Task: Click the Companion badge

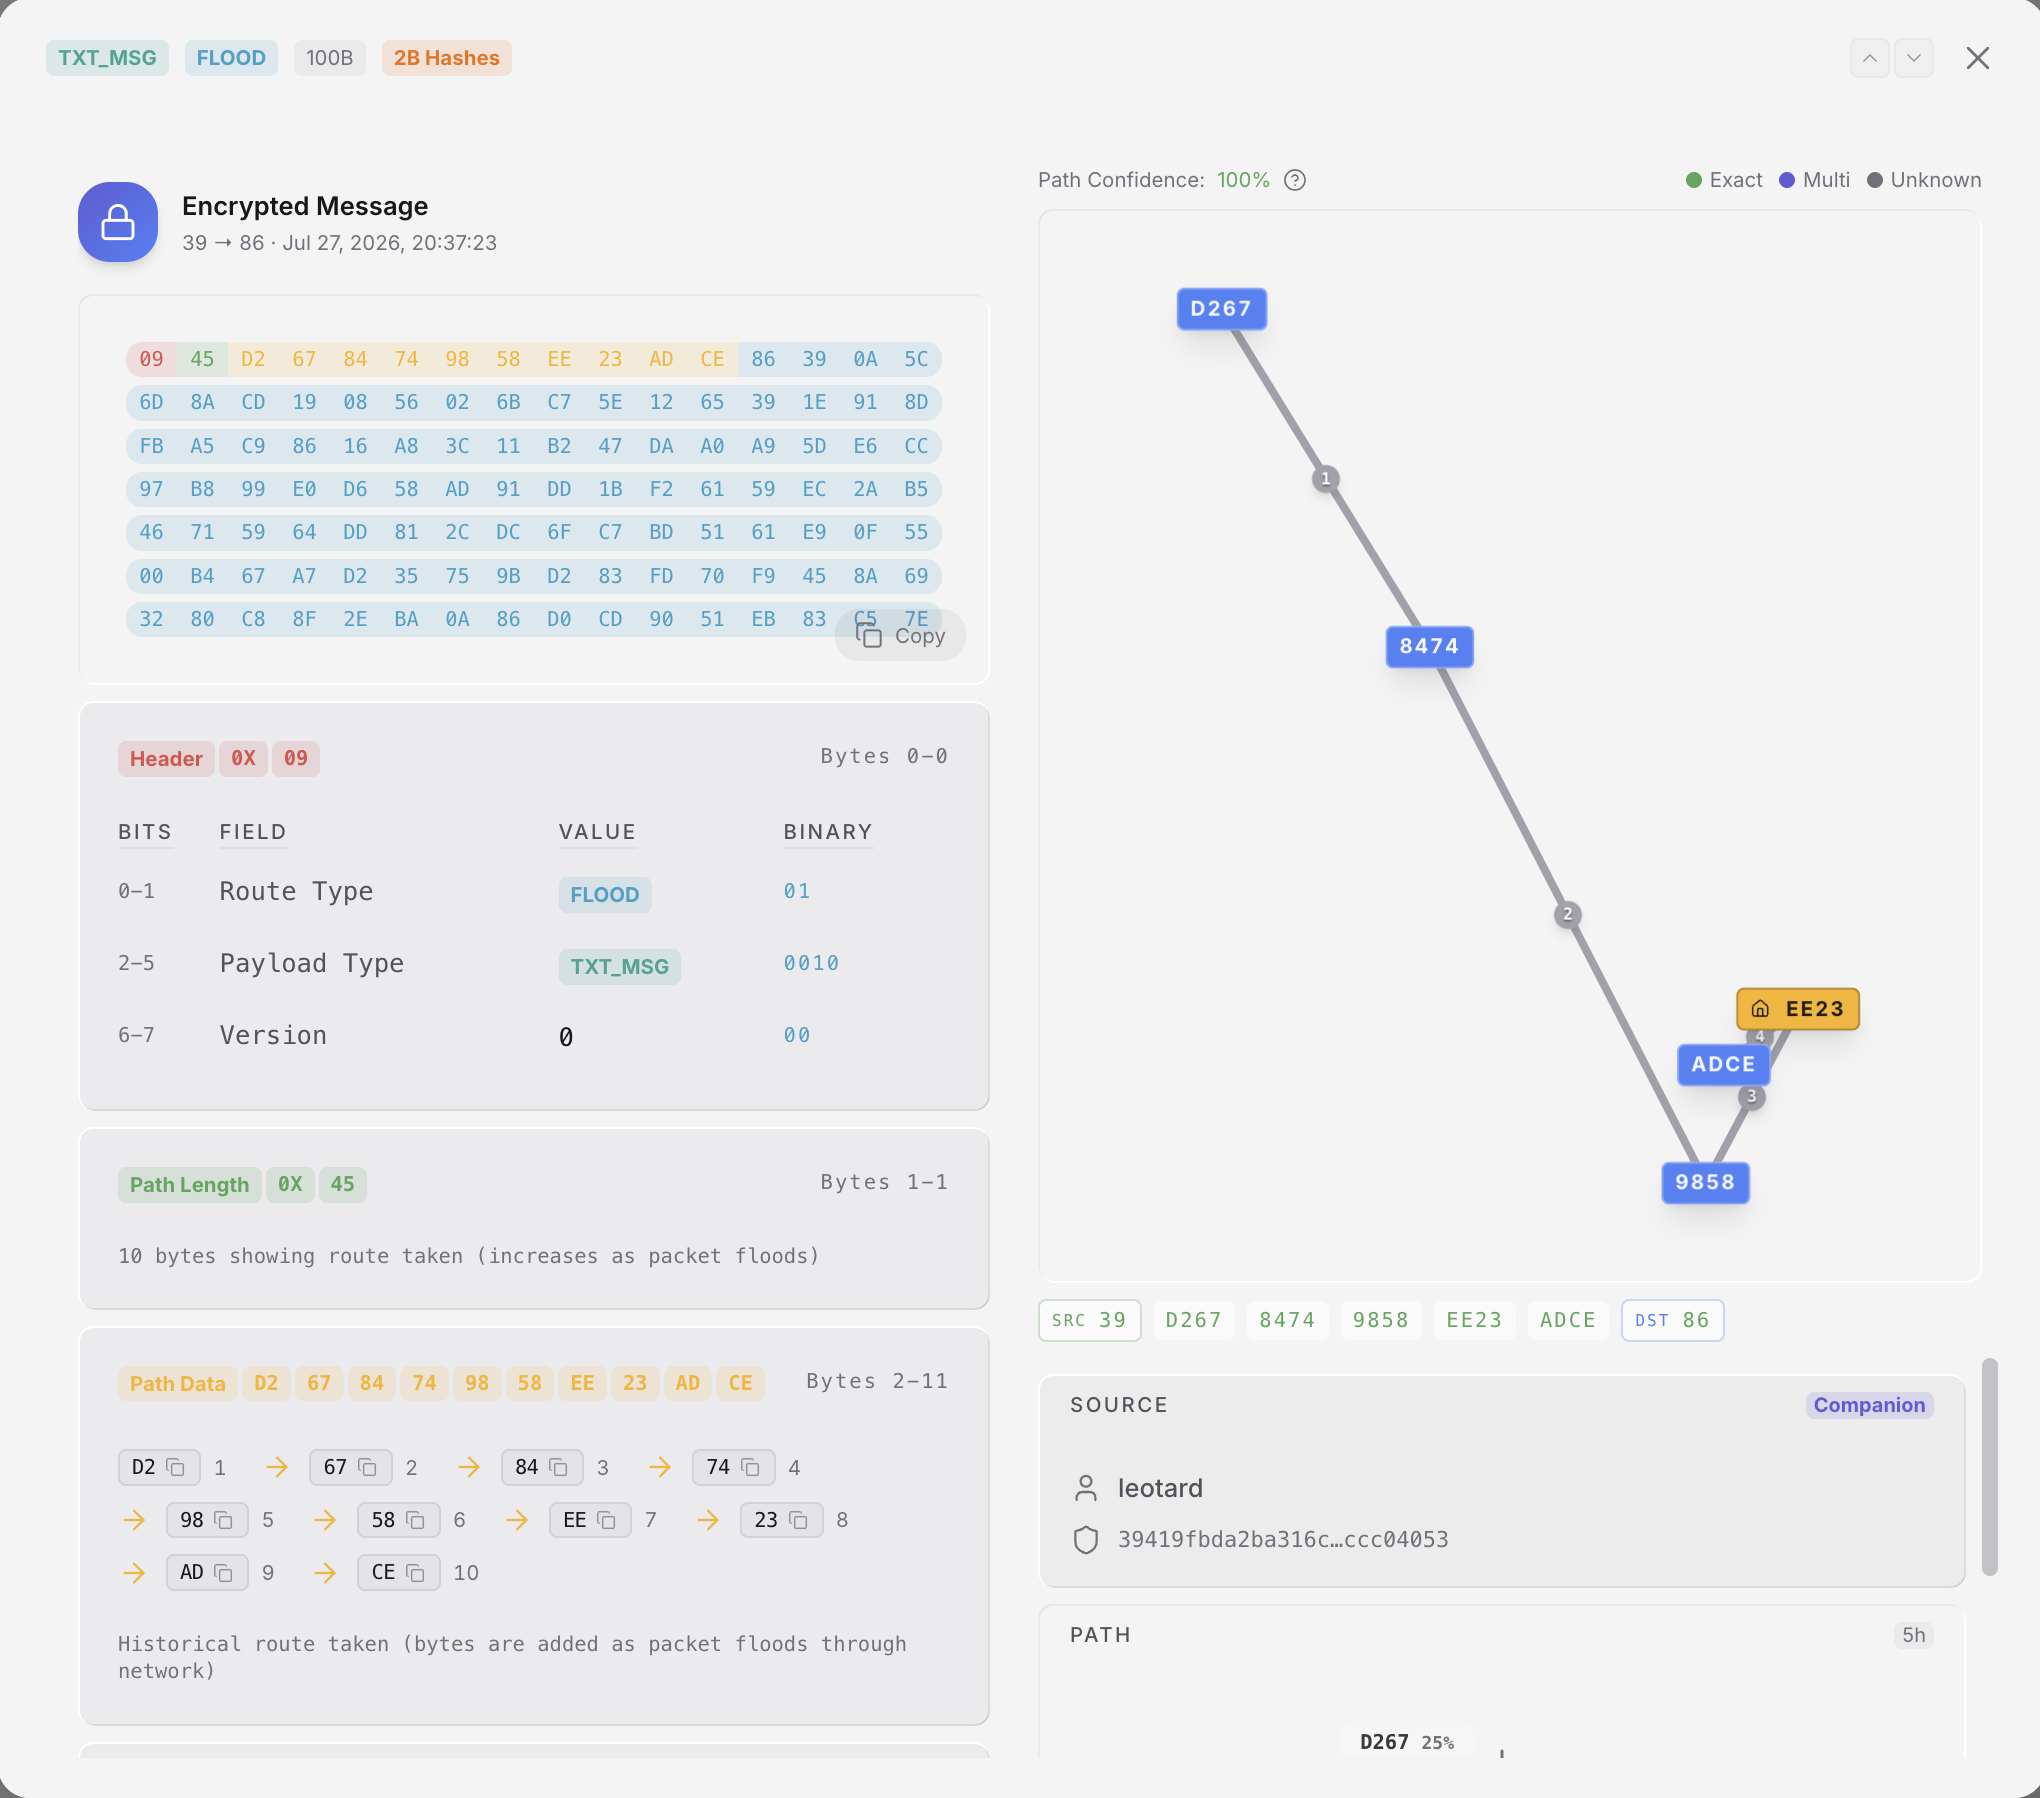Action: pos(1869,1405)
